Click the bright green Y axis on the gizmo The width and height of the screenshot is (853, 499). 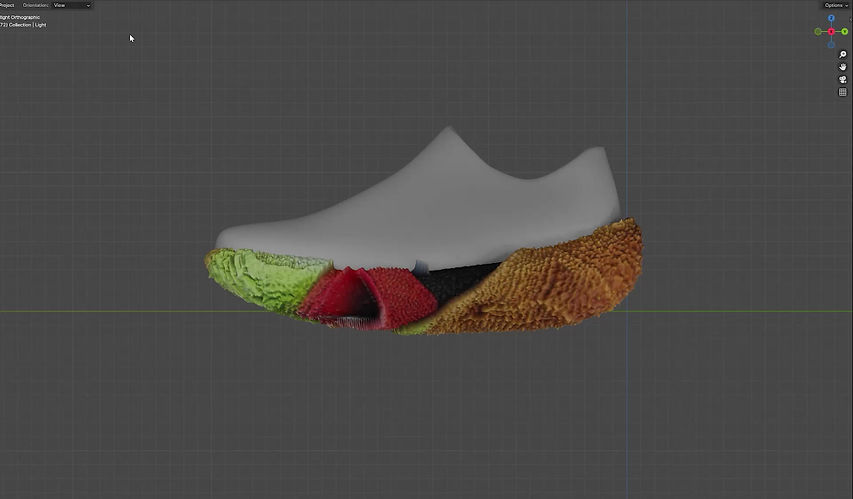tap(844, 32)
